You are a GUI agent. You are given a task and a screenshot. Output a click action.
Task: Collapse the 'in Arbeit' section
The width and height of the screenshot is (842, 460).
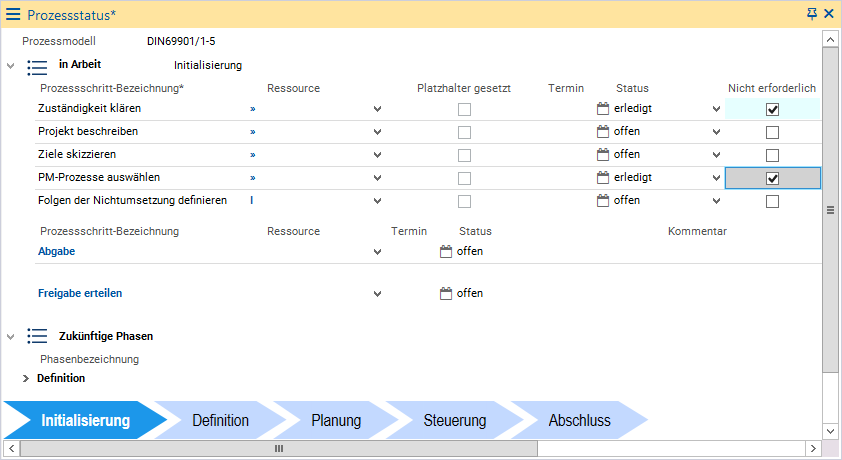(x=10, y=66)
